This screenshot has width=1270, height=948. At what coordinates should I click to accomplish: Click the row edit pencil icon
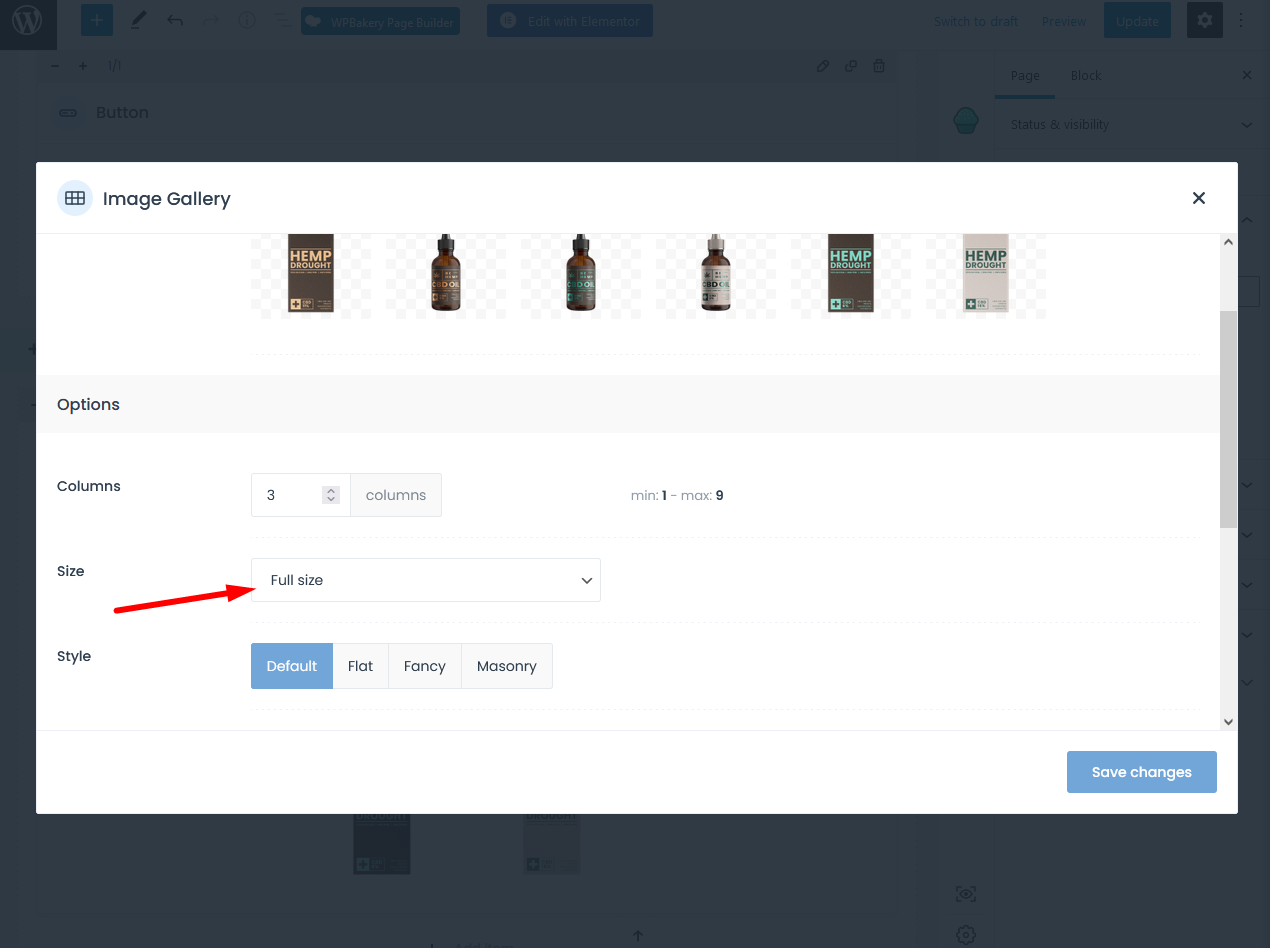[x=823, y=67]
